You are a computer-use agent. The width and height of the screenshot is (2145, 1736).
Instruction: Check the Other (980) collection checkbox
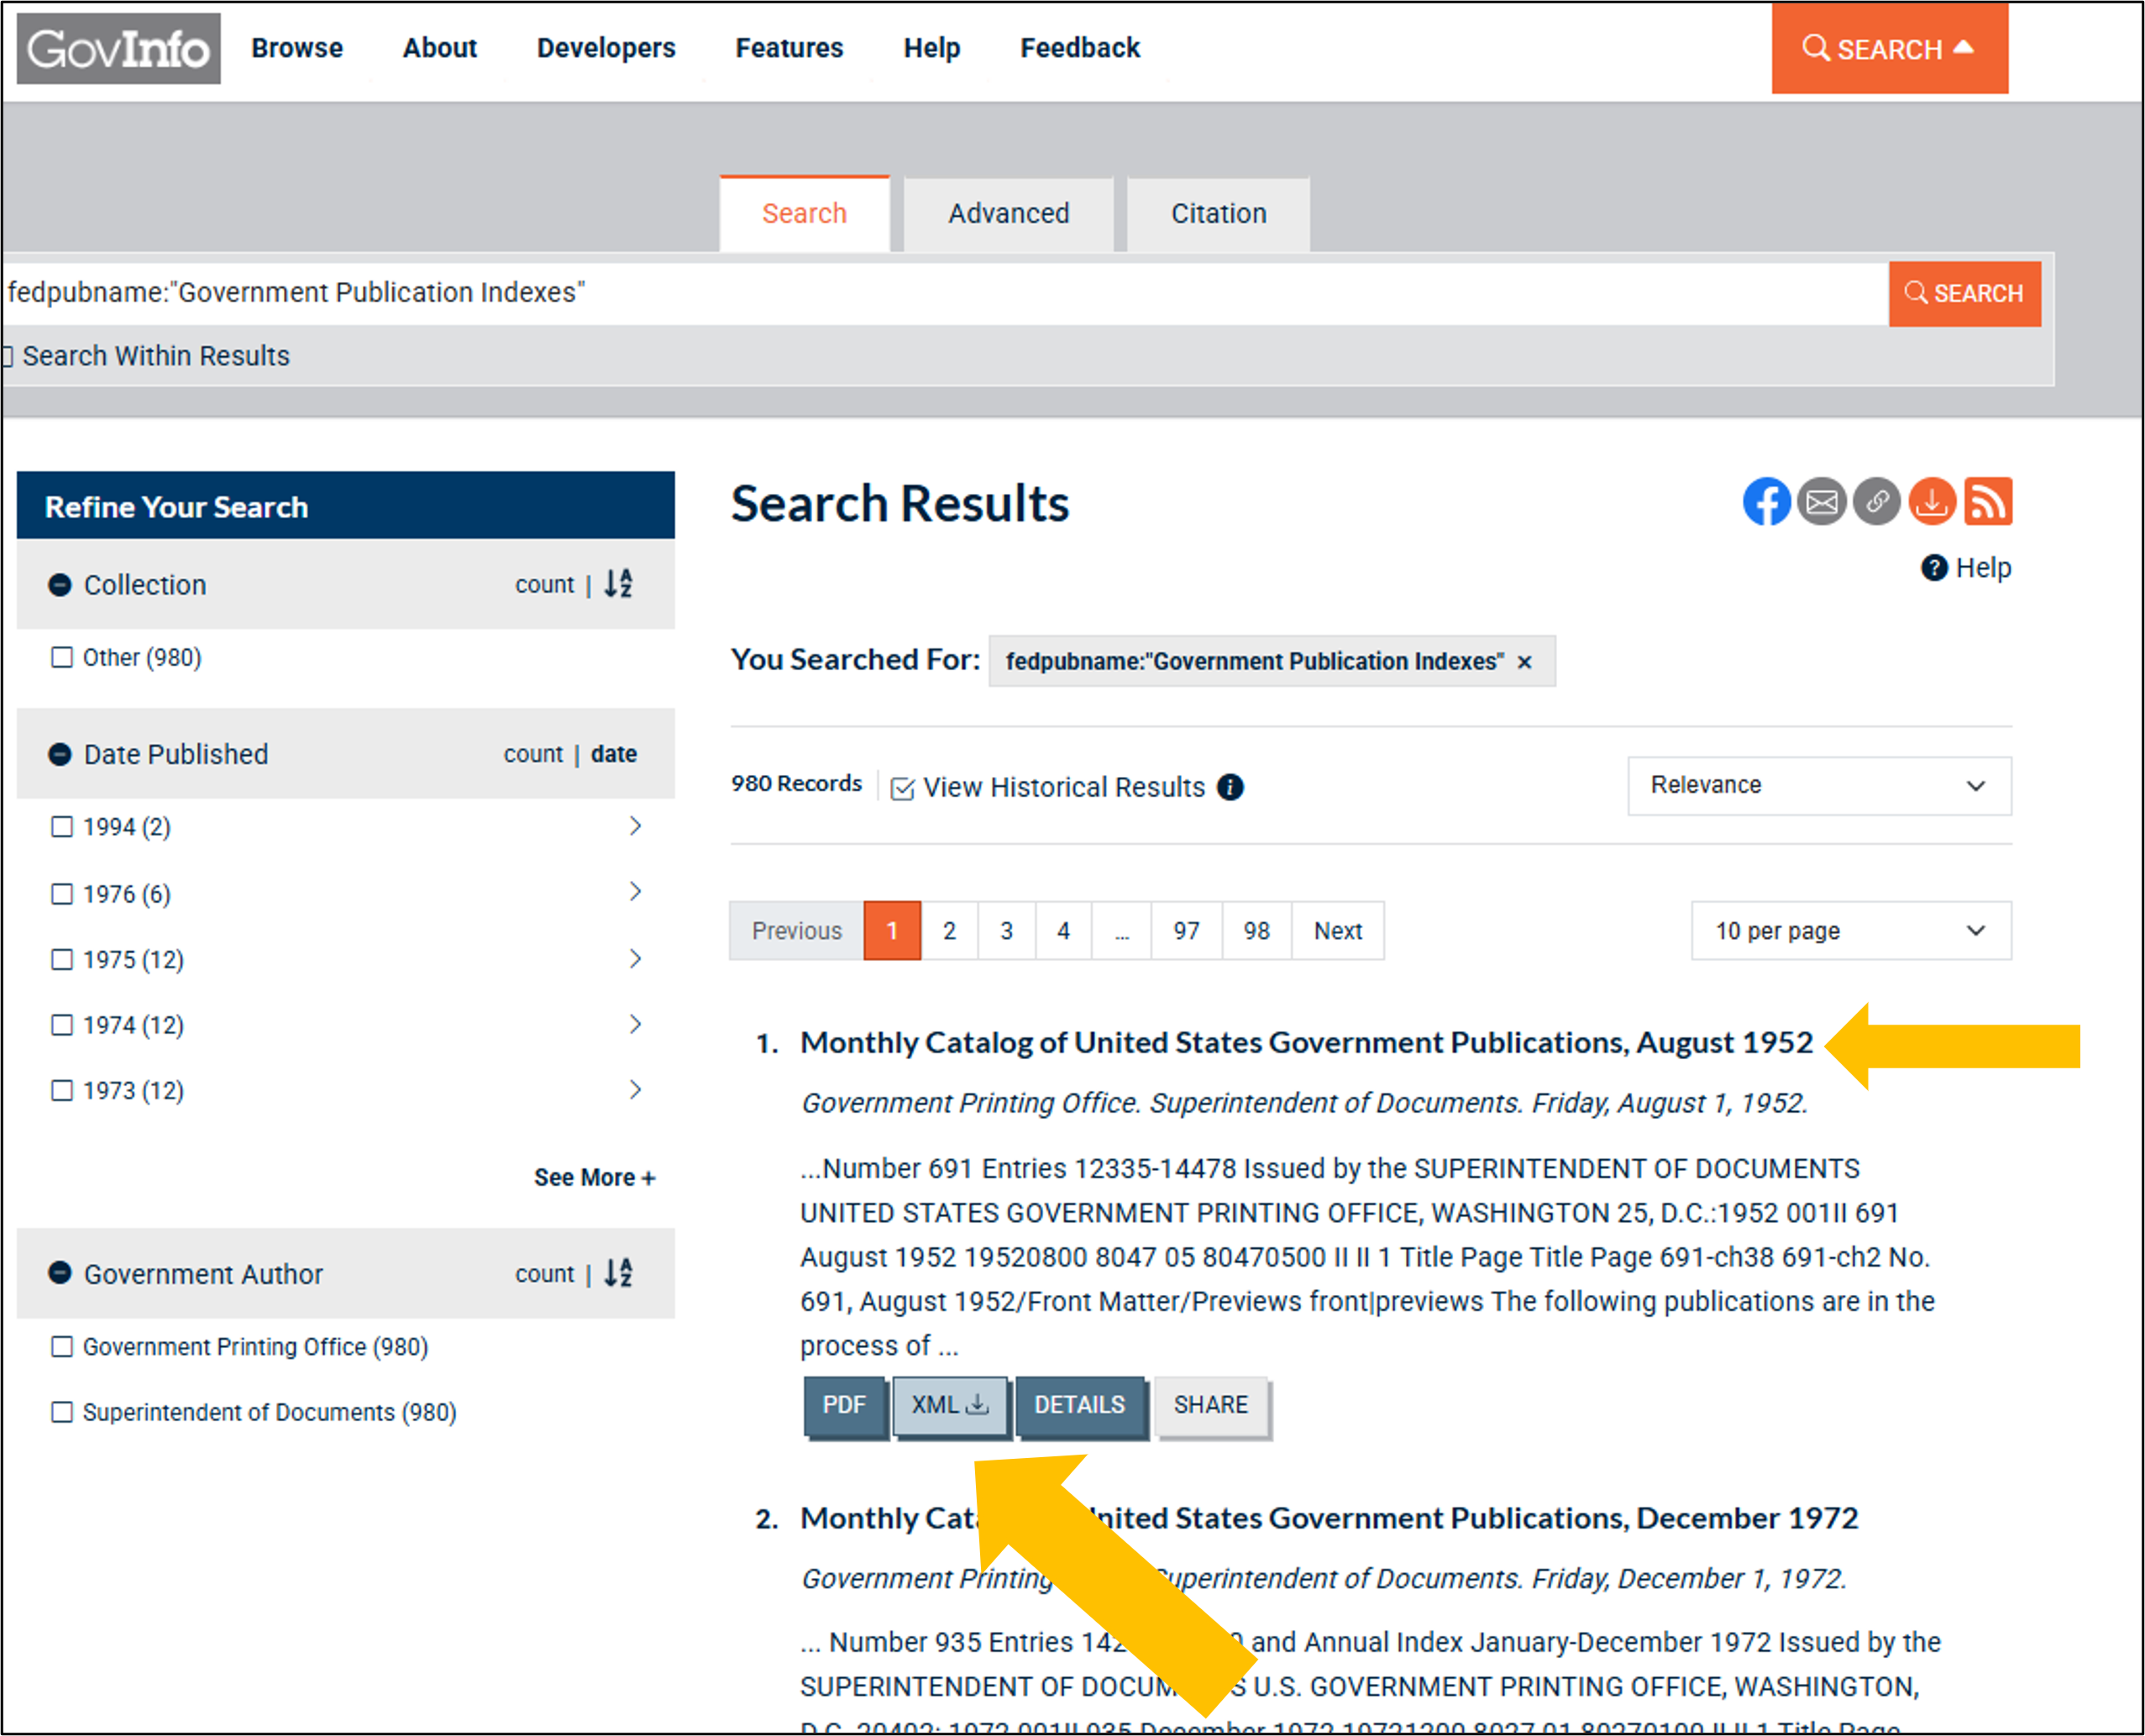point(63,657)
